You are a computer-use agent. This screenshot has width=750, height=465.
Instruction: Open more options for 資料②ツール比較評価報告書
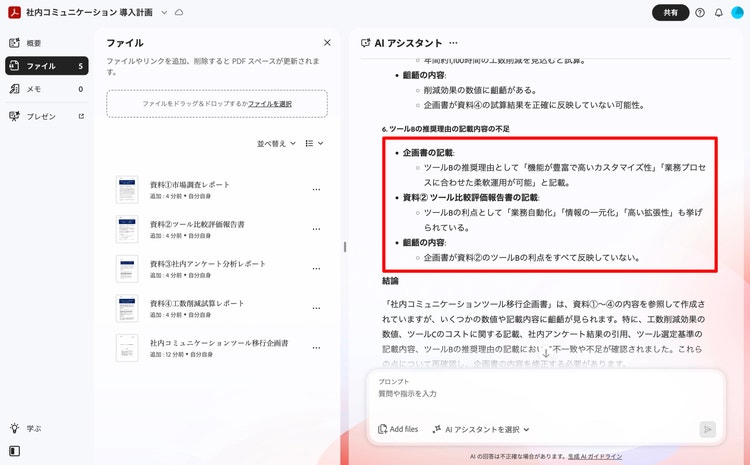[x=316, y=229]
